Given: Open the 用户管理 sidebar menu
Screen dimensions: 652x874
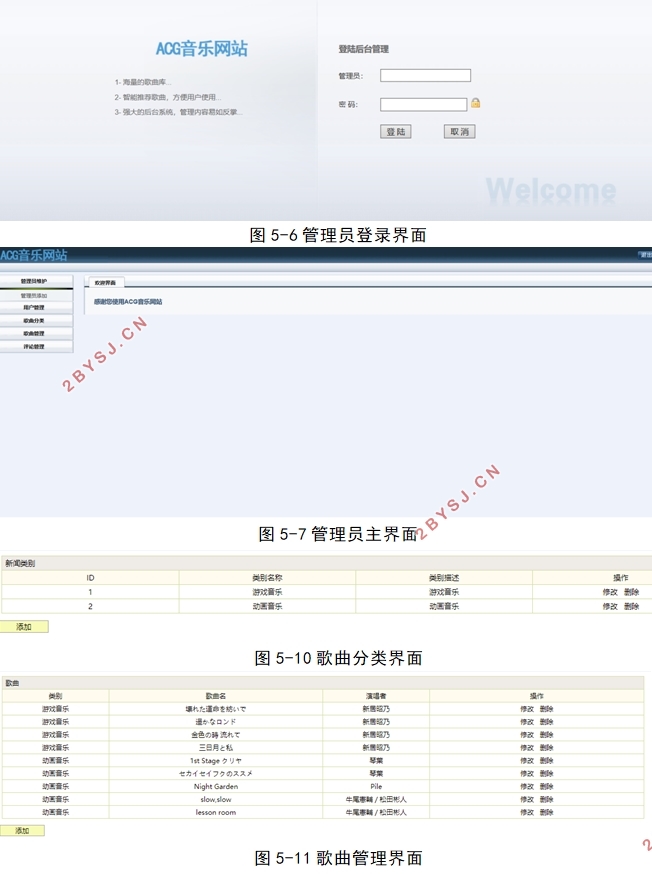Looking at the screenshot, I should (34, 308).
